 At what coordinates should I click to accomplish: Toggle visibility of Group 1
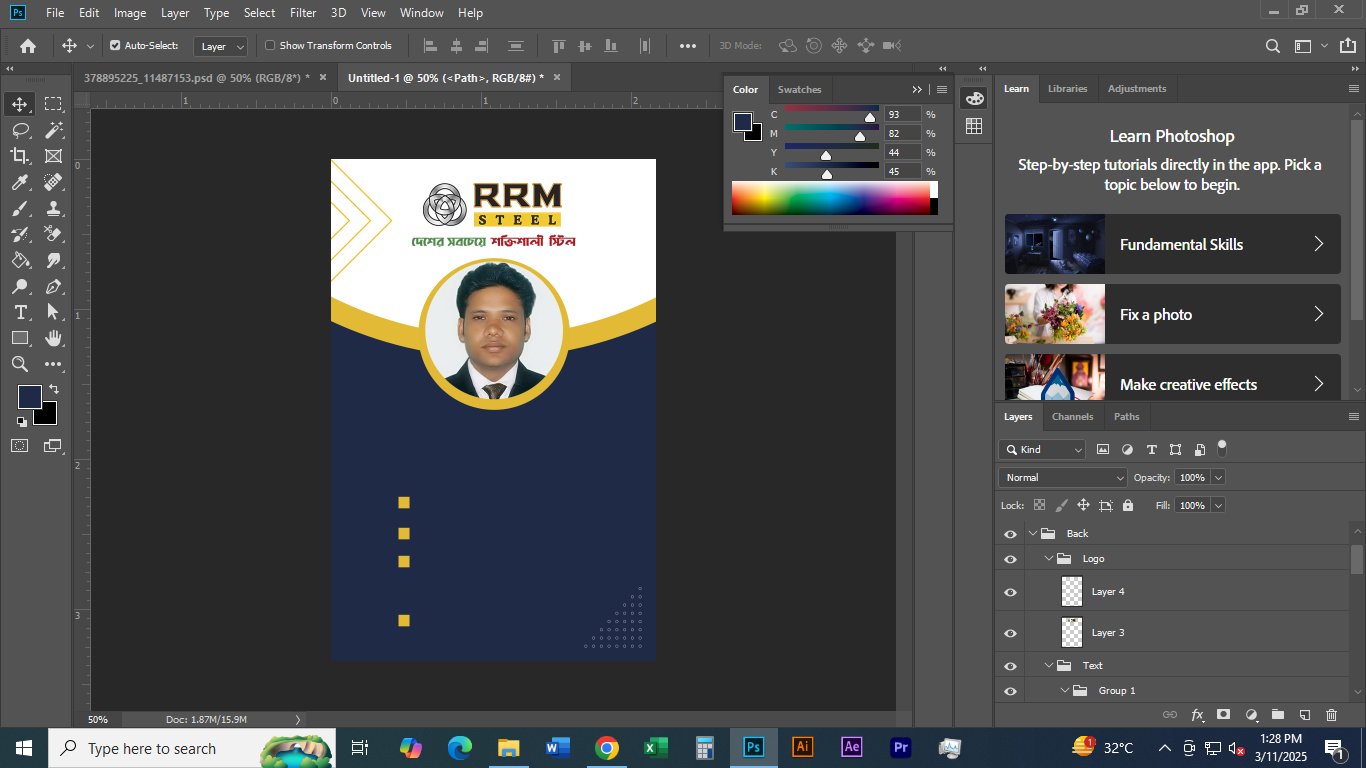click(x=1010, y=691)
